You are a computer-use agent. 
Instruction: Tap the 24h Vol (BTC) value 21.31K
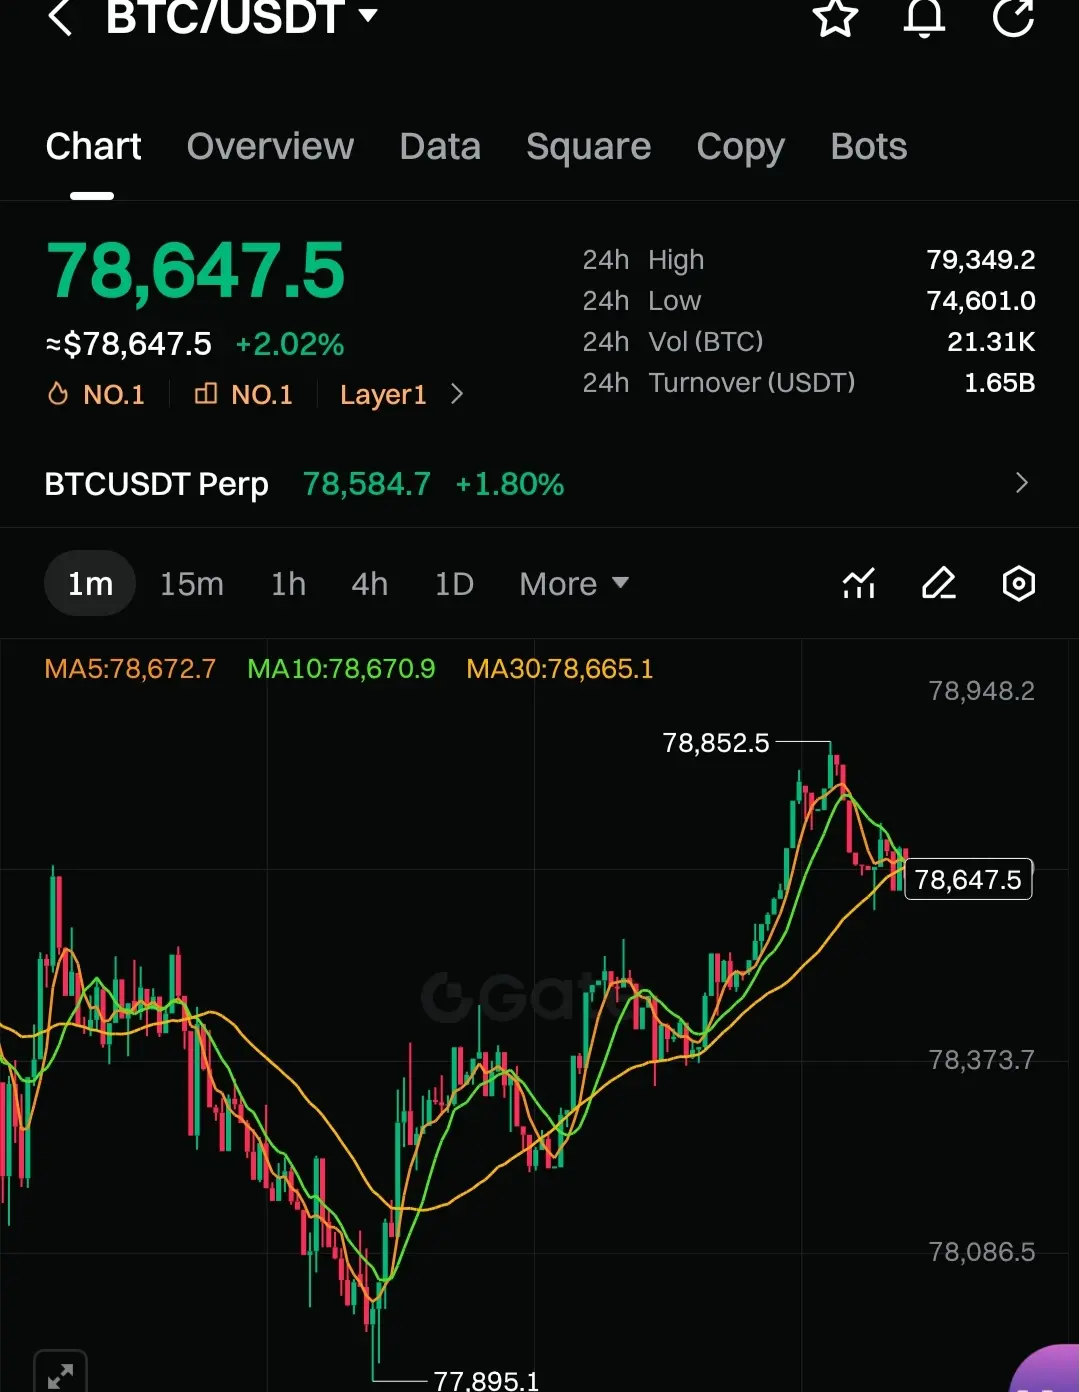[x=991, y=342]
